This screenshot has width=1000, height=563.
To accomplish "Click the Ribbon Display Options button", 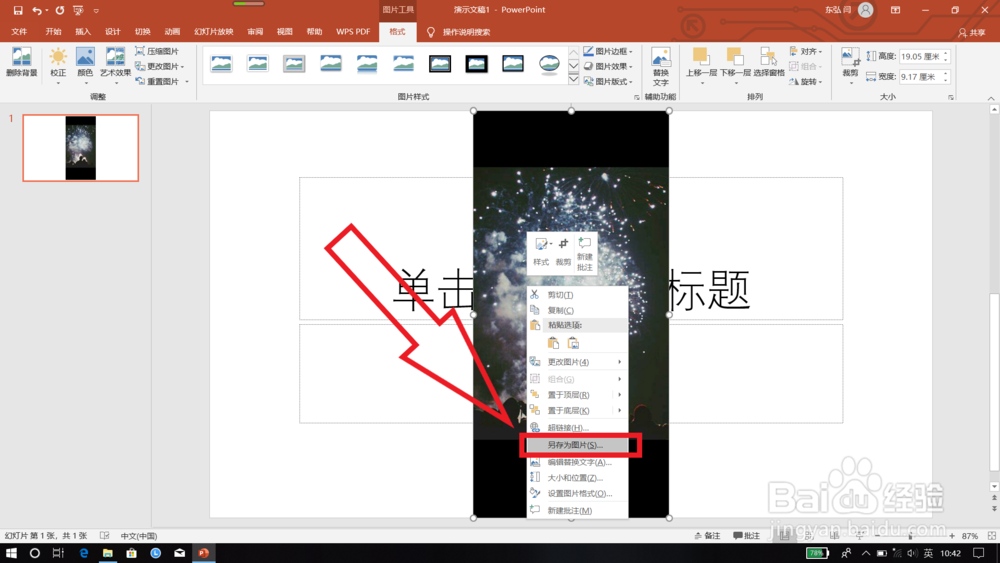I will [x=895, y=10].
